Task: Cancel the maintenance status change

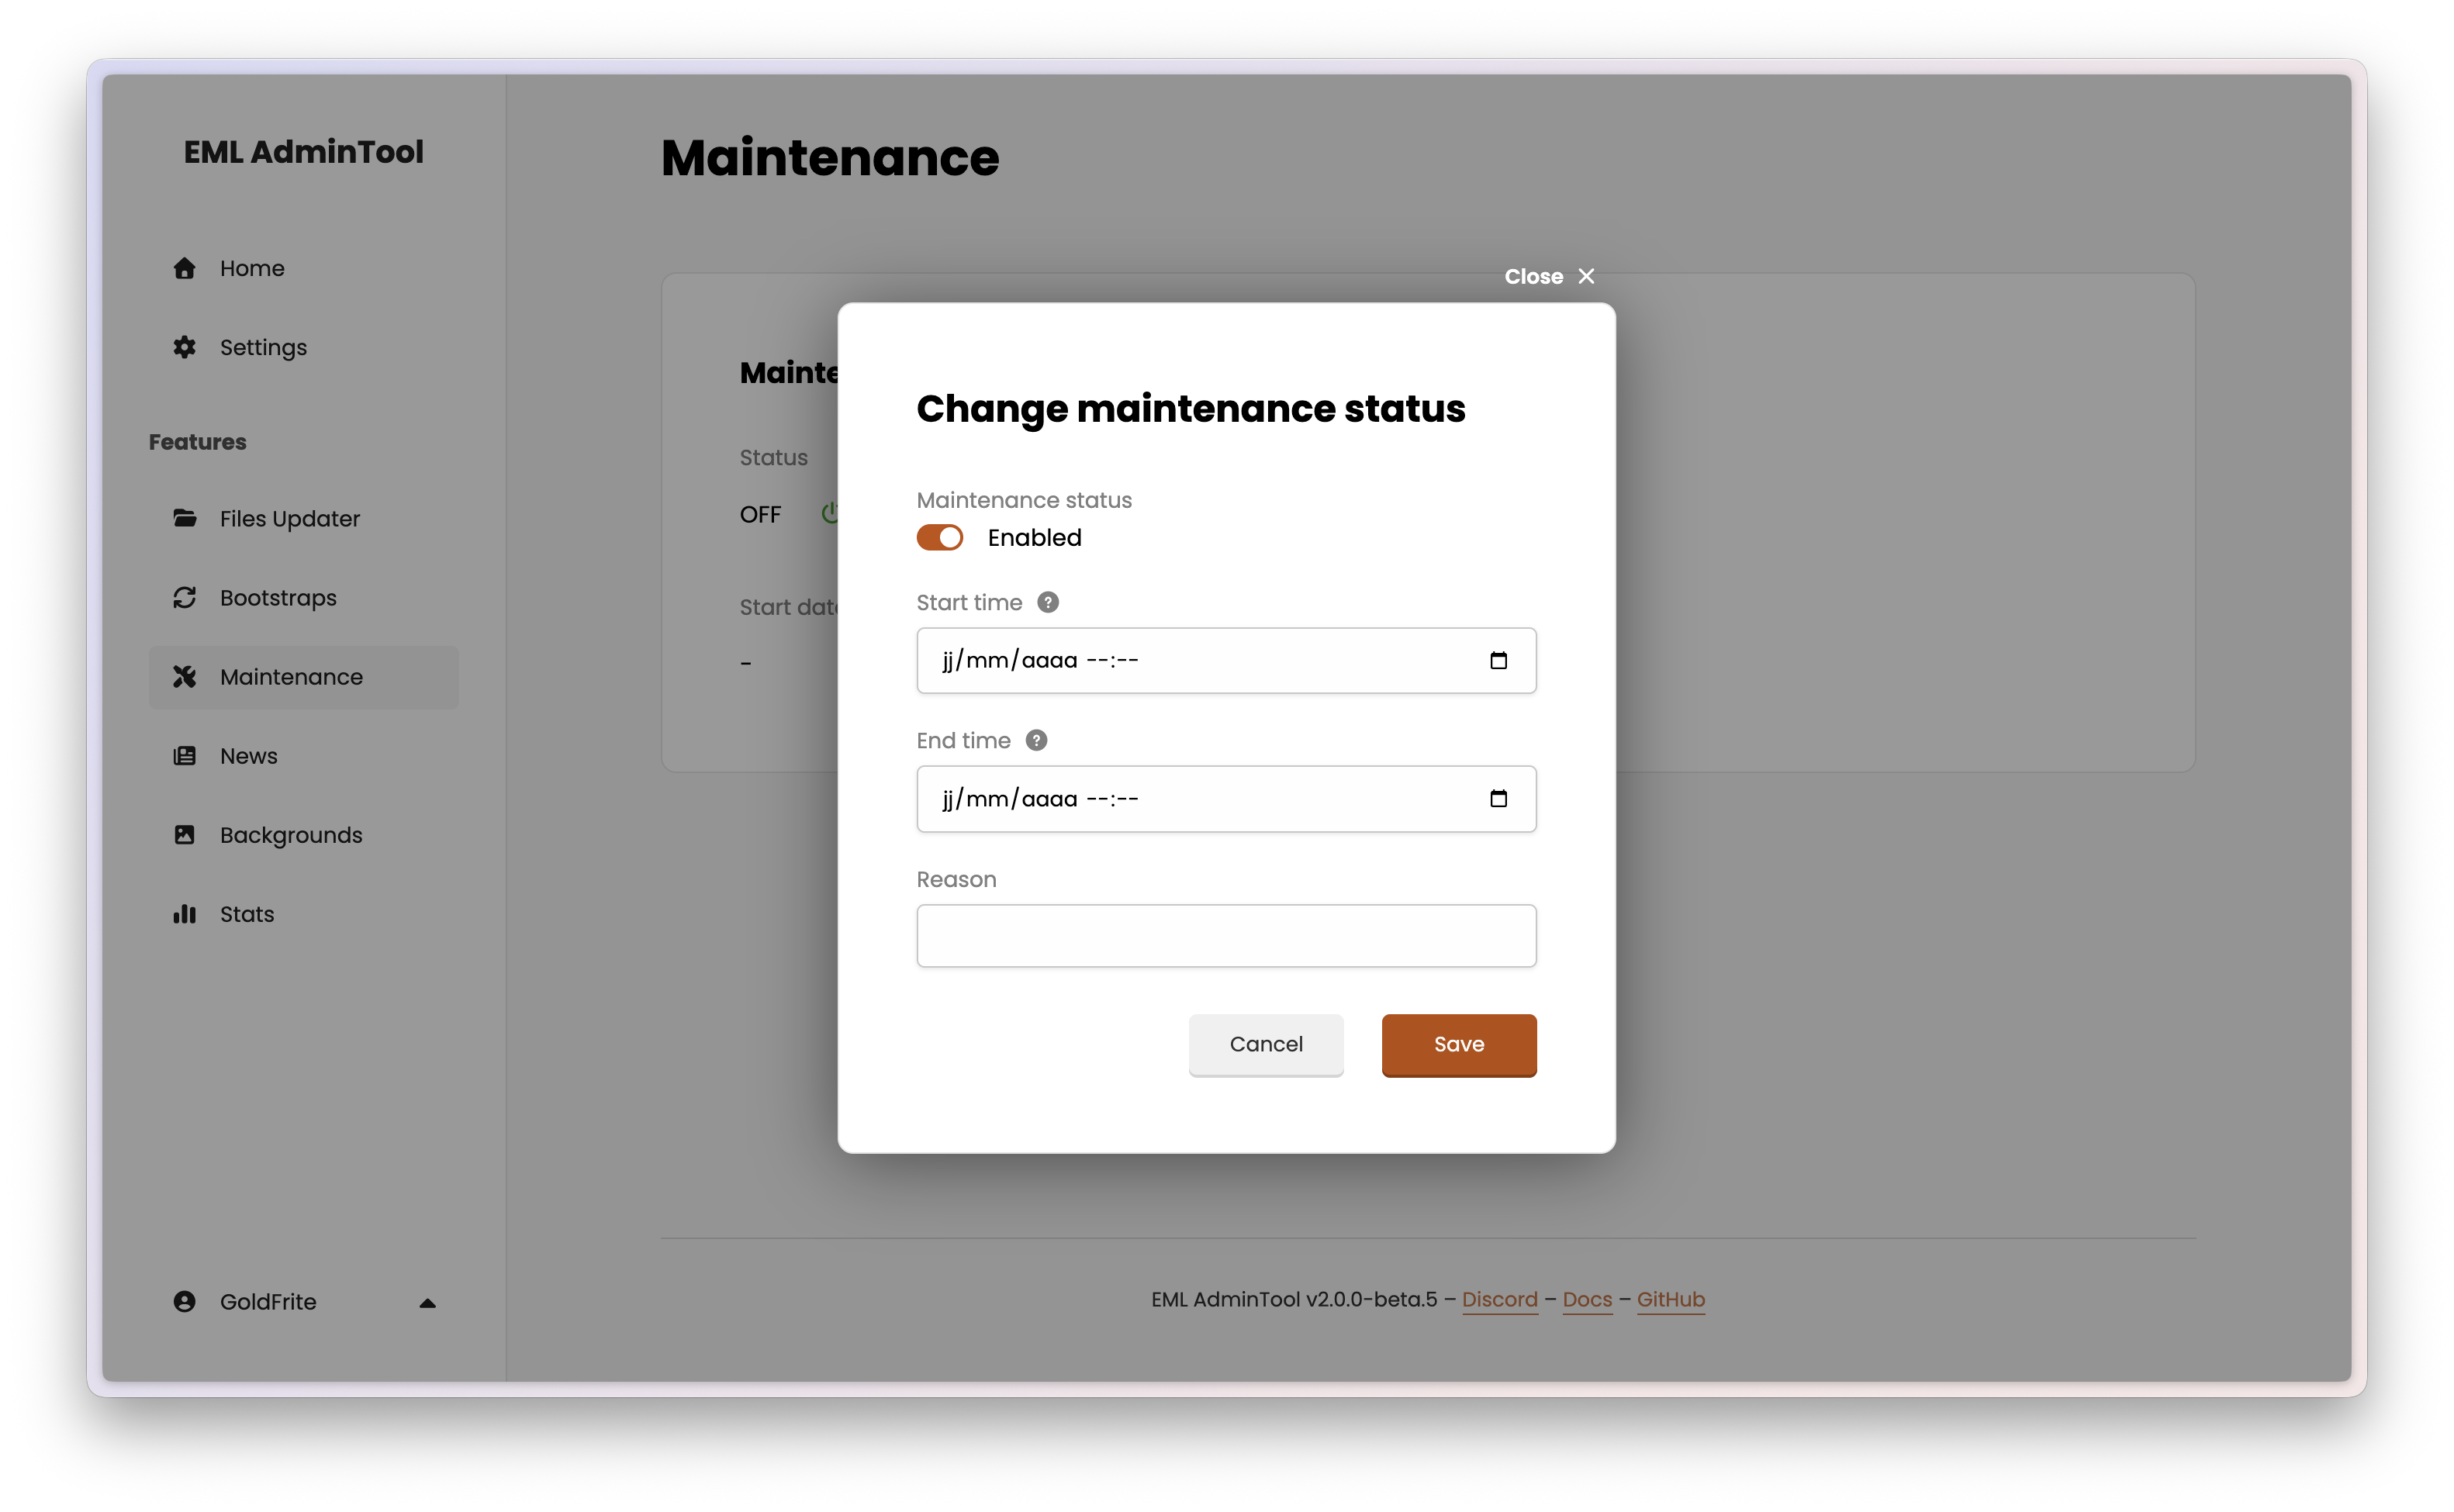Action: point(1266,1044)
